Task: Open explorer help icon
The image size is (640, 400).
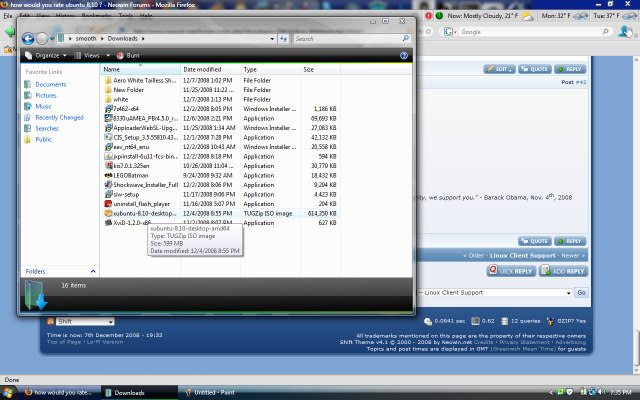Action: [x=404, y=56]
